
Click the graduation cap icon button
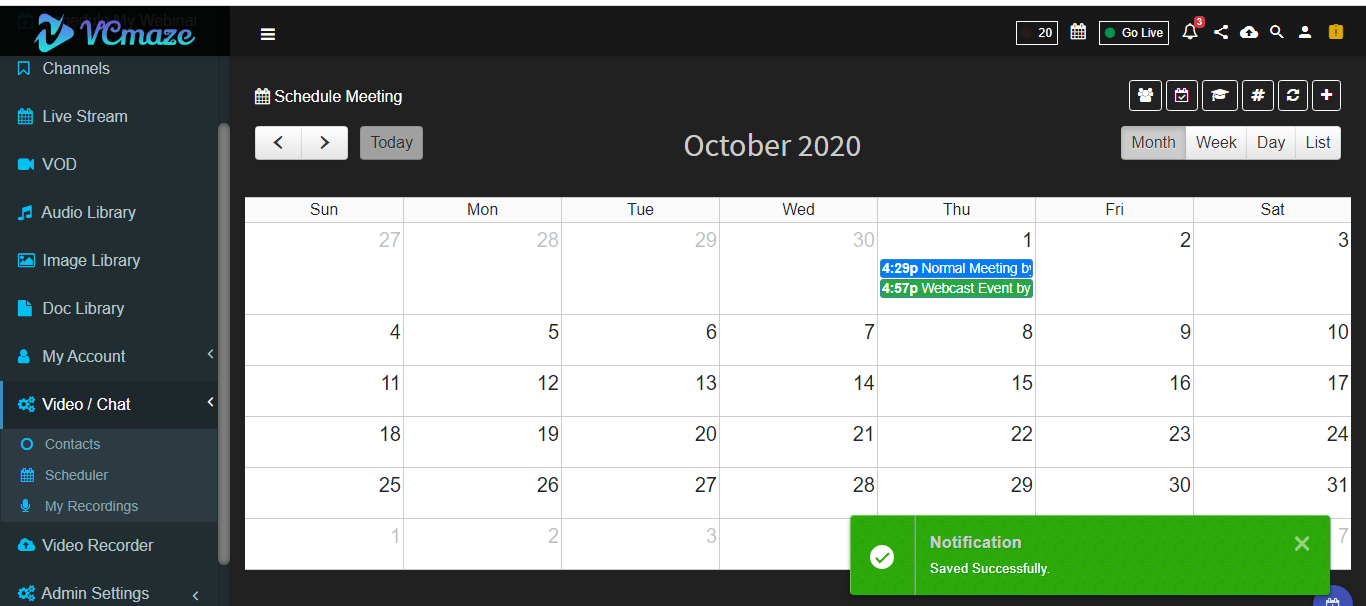point(1219,95)
